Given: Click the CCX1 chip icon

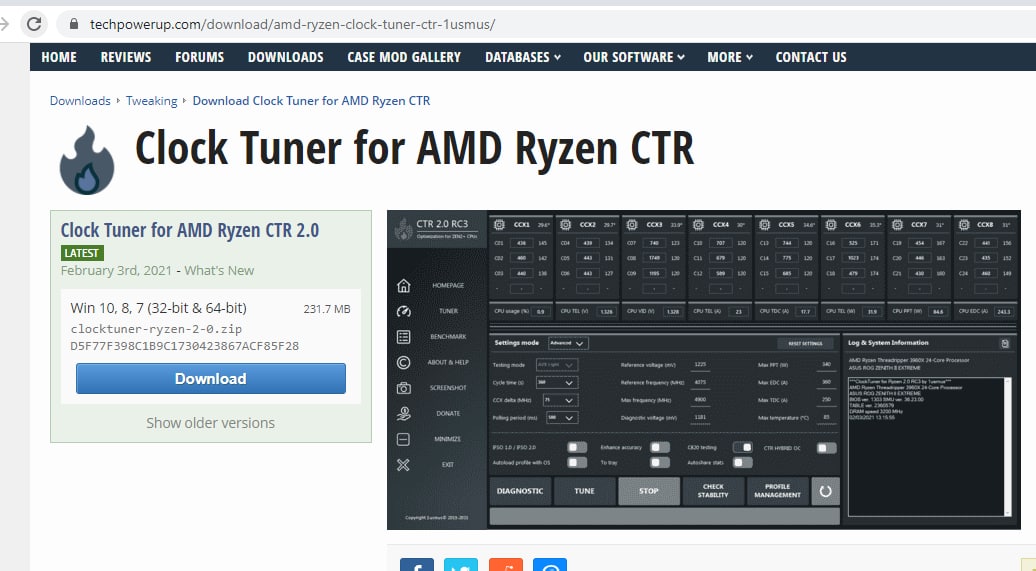Looking at the screenshot, I should (500, 225).
